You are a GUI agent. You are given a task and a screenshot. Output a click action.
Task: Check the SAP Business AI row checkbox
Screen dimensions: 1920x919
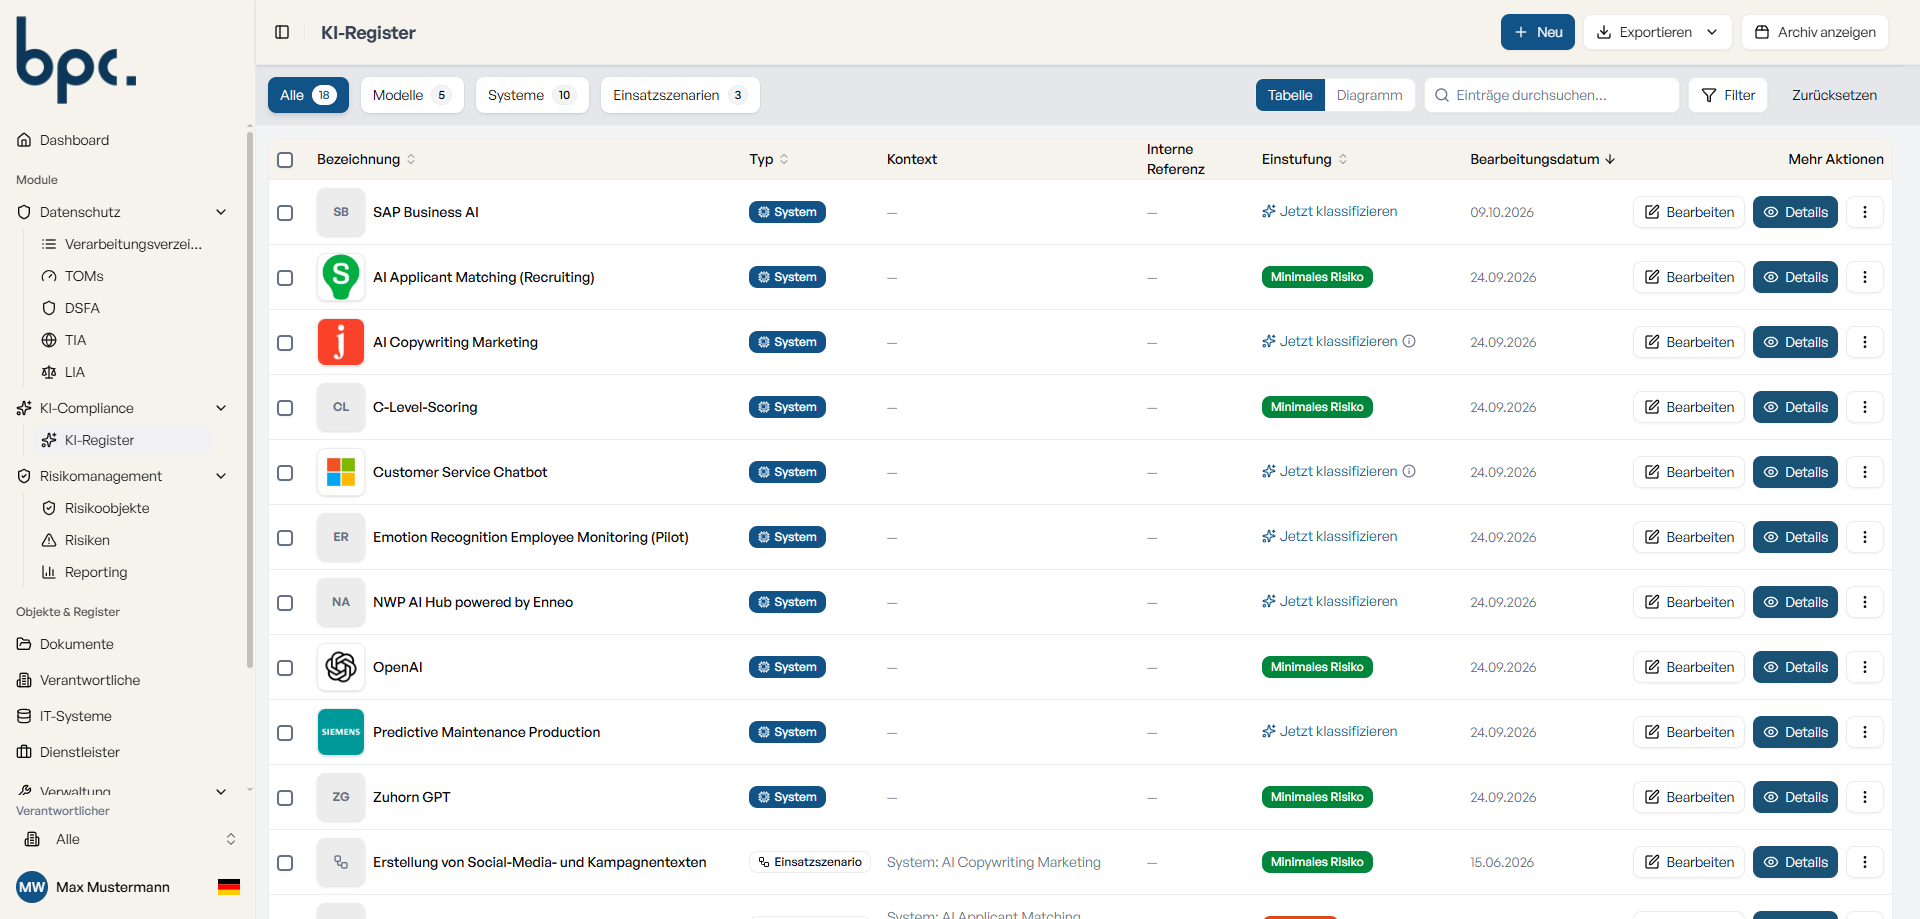pos(285,213)
